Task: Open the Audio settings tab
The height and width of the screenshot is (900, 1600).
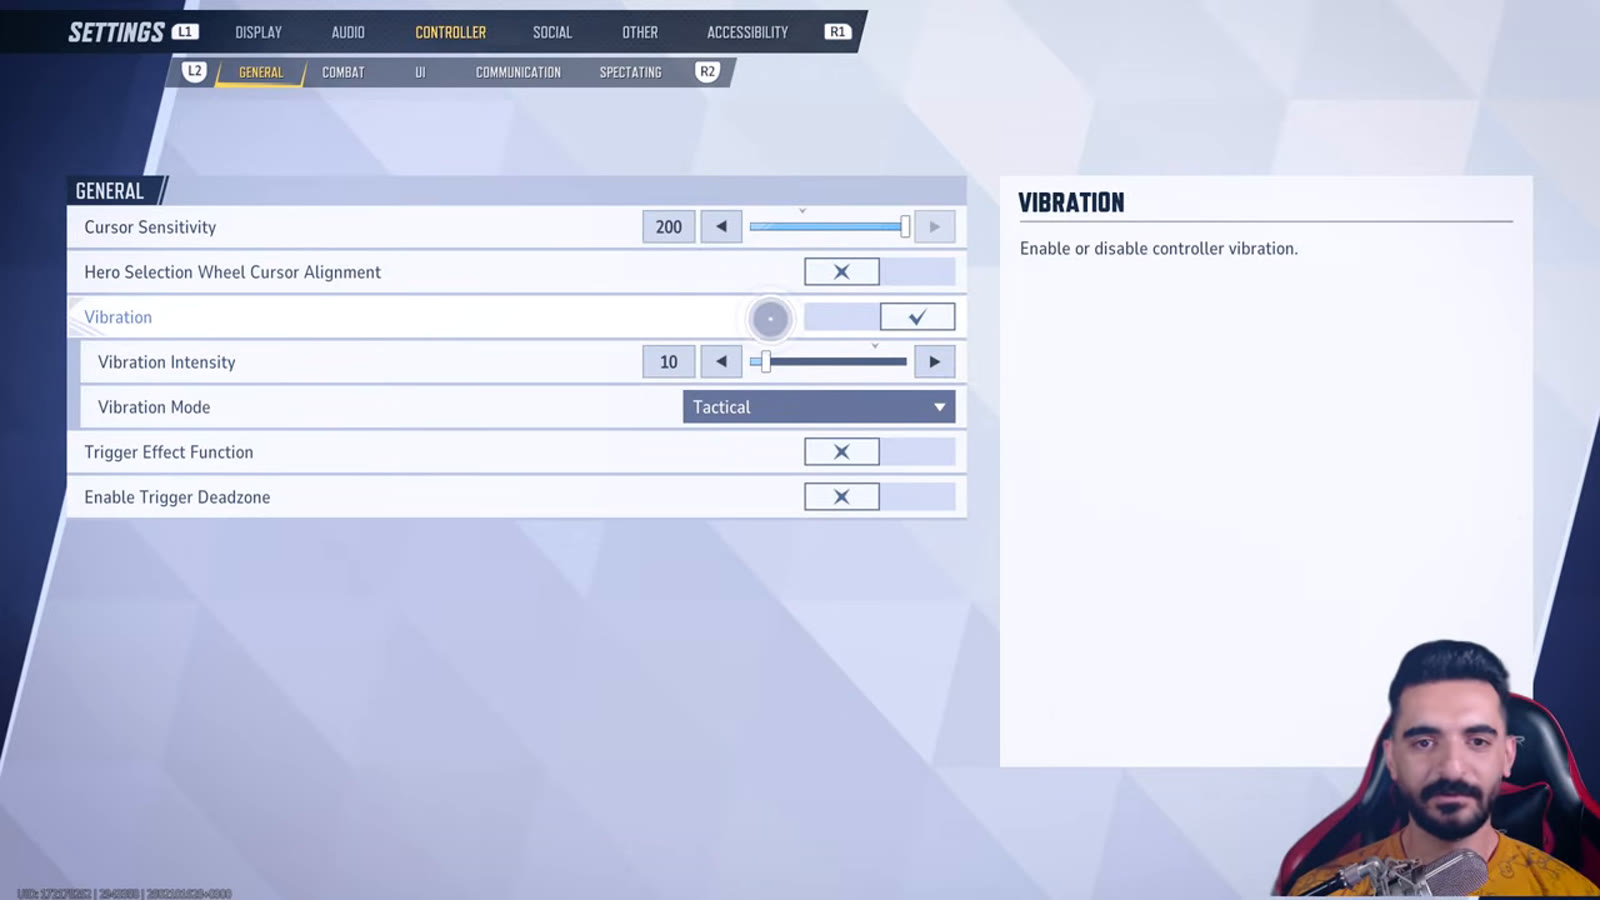Action: pyautogui.click(x=348, y=32)
